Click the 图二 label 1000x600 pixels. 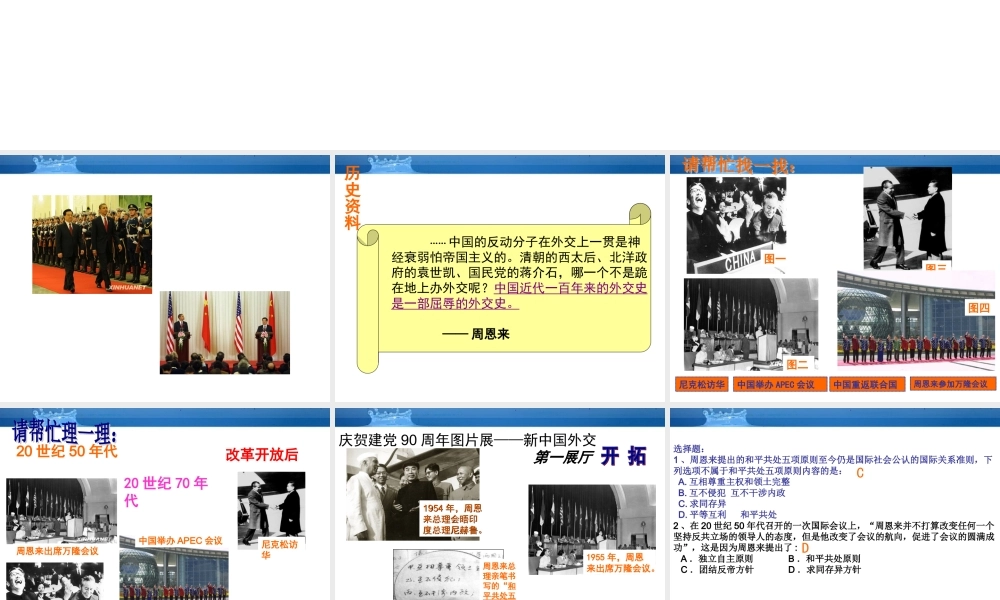(797, 364)
